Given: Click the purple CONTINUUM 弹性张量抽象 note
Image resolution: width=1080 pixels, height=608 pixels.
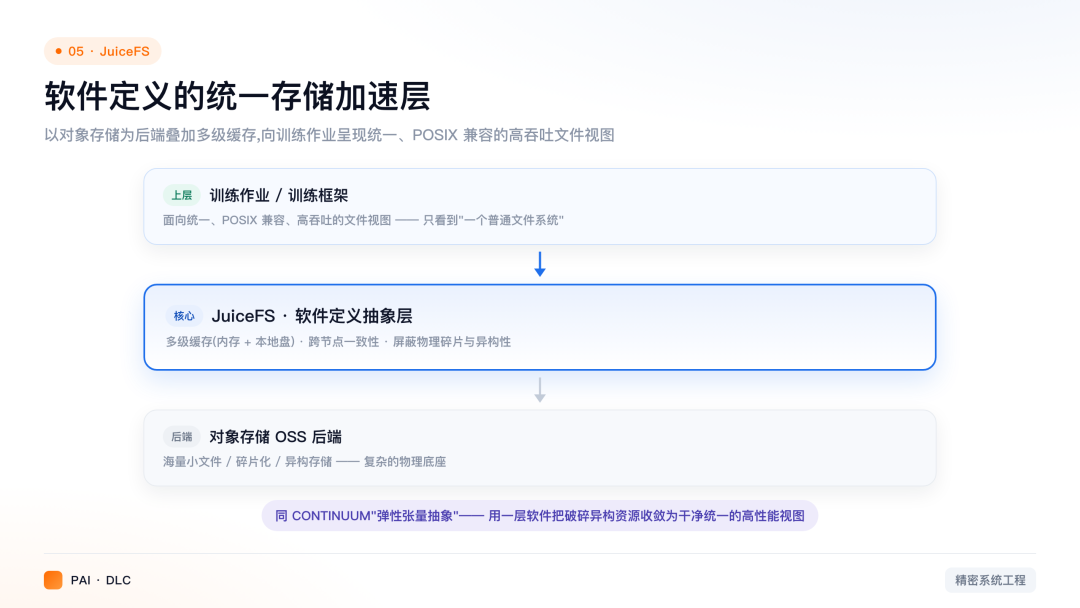Looking at the screenshot, I should point(540,516).
